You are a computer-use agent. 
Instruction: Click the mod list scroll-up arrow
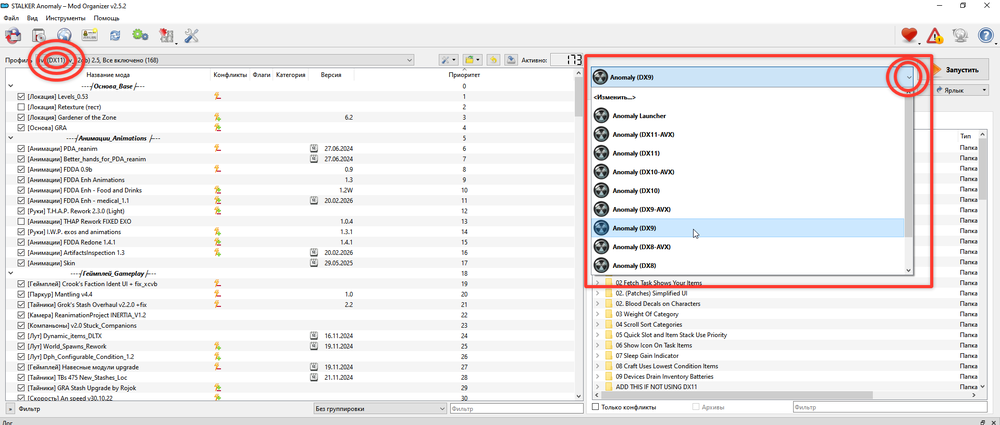coord(578,73)
